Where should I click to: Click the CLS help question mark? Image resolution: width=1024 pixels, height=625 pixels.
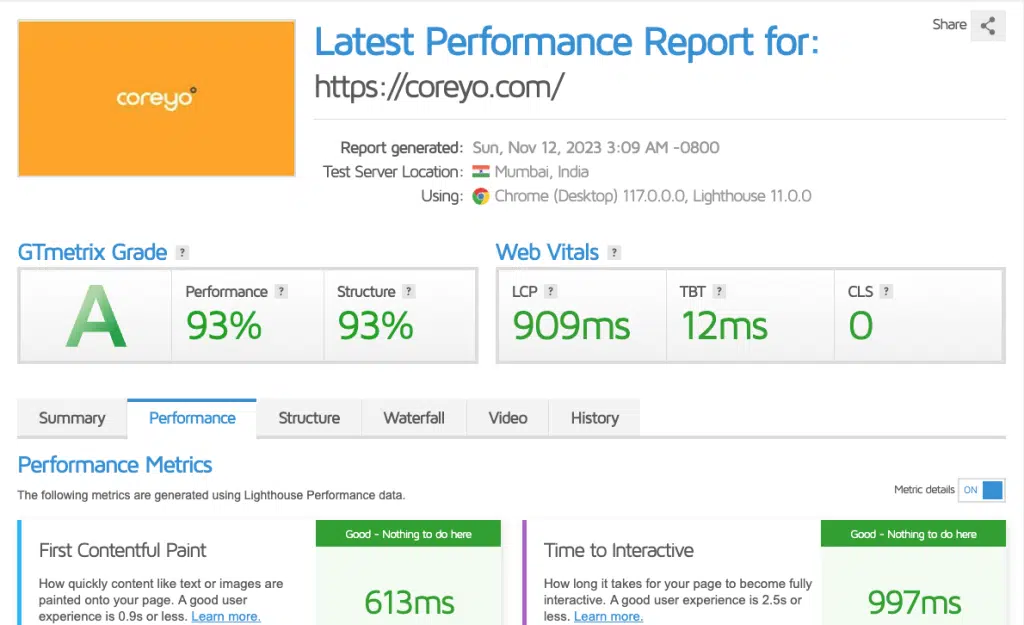tap(886, 291)
